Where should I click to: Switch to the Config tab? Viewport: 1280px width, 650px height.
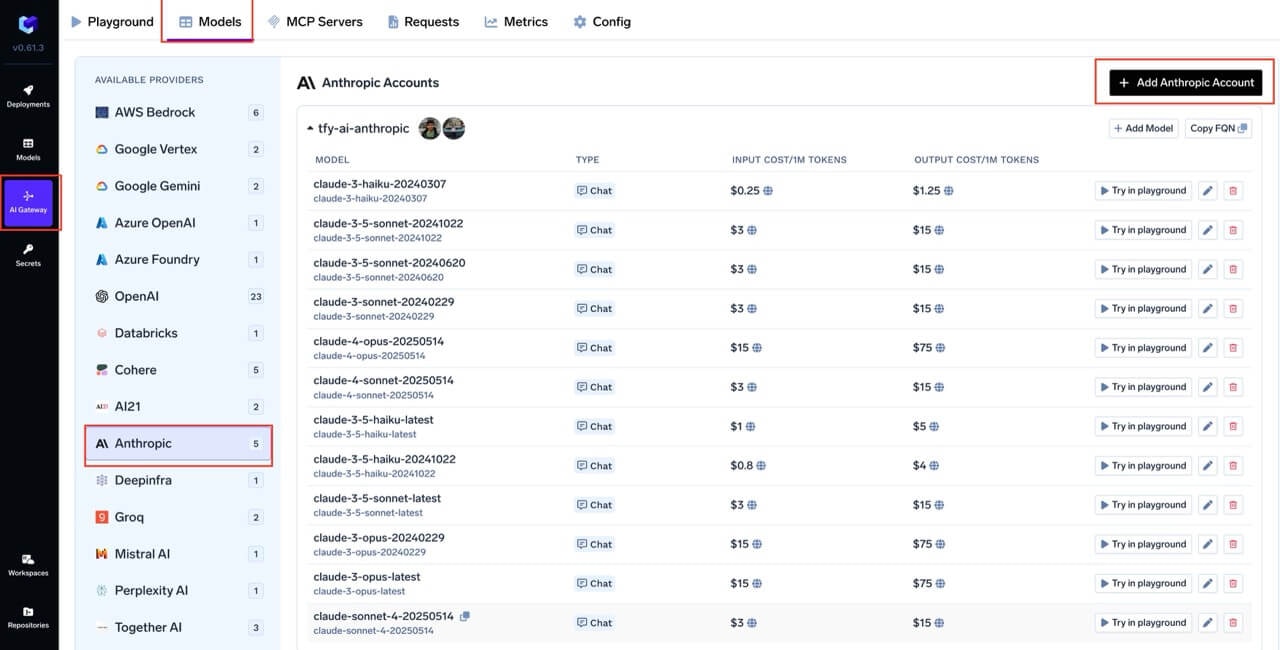click(x=602, y=21)
